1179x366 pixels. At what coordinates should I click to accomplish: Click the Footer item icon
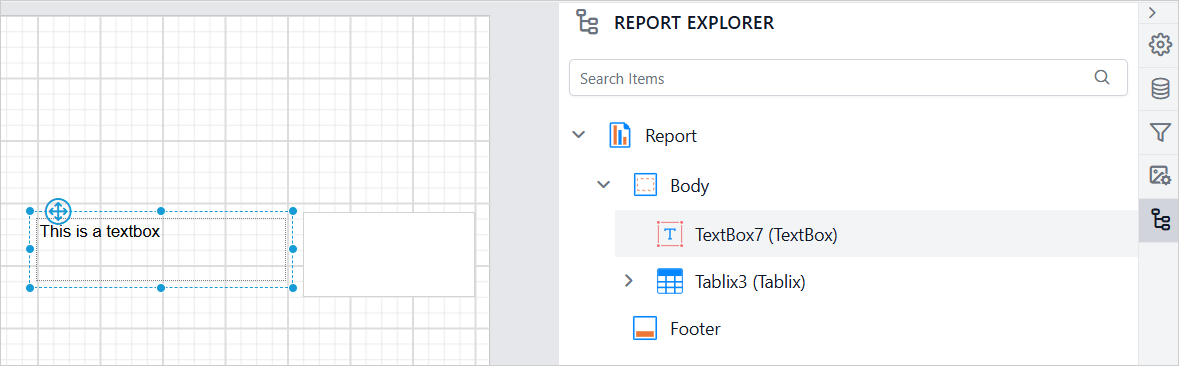(645, 329)
